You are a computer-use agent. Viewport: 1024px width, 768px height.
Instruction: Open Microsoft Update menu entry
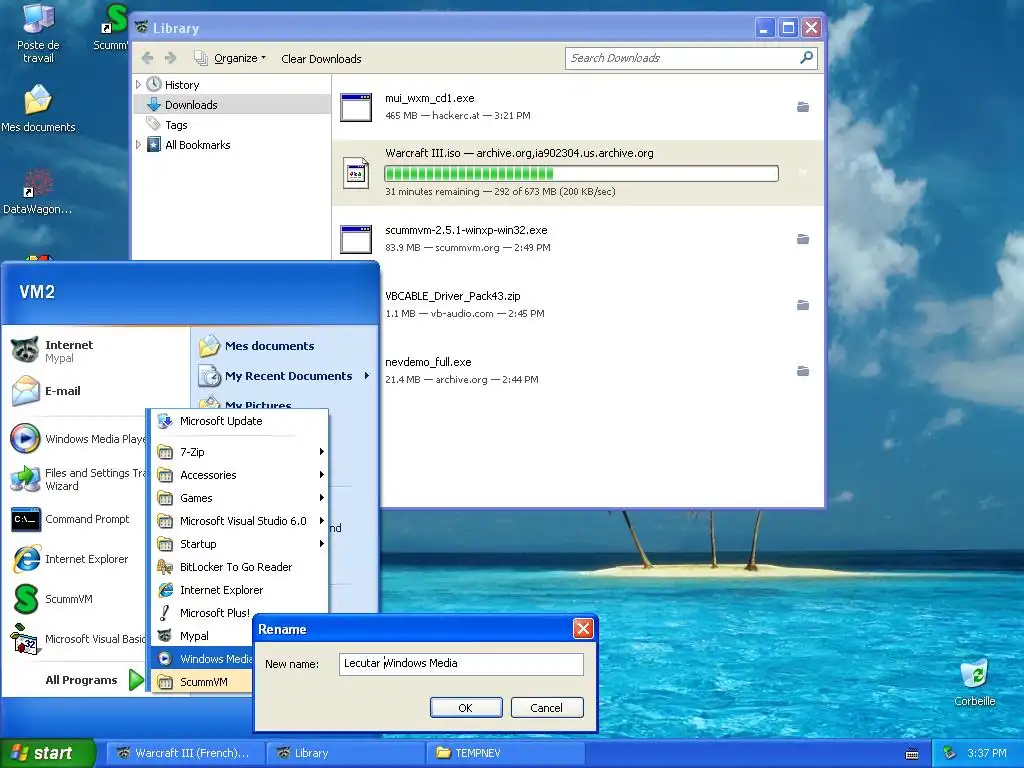pos(240,421)
